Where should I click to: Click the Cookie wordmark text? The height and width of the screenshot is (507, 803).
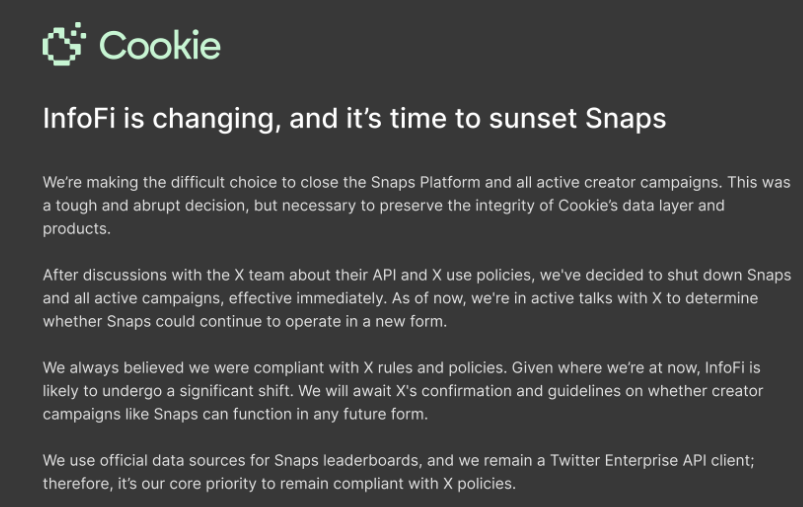point(160,46)
